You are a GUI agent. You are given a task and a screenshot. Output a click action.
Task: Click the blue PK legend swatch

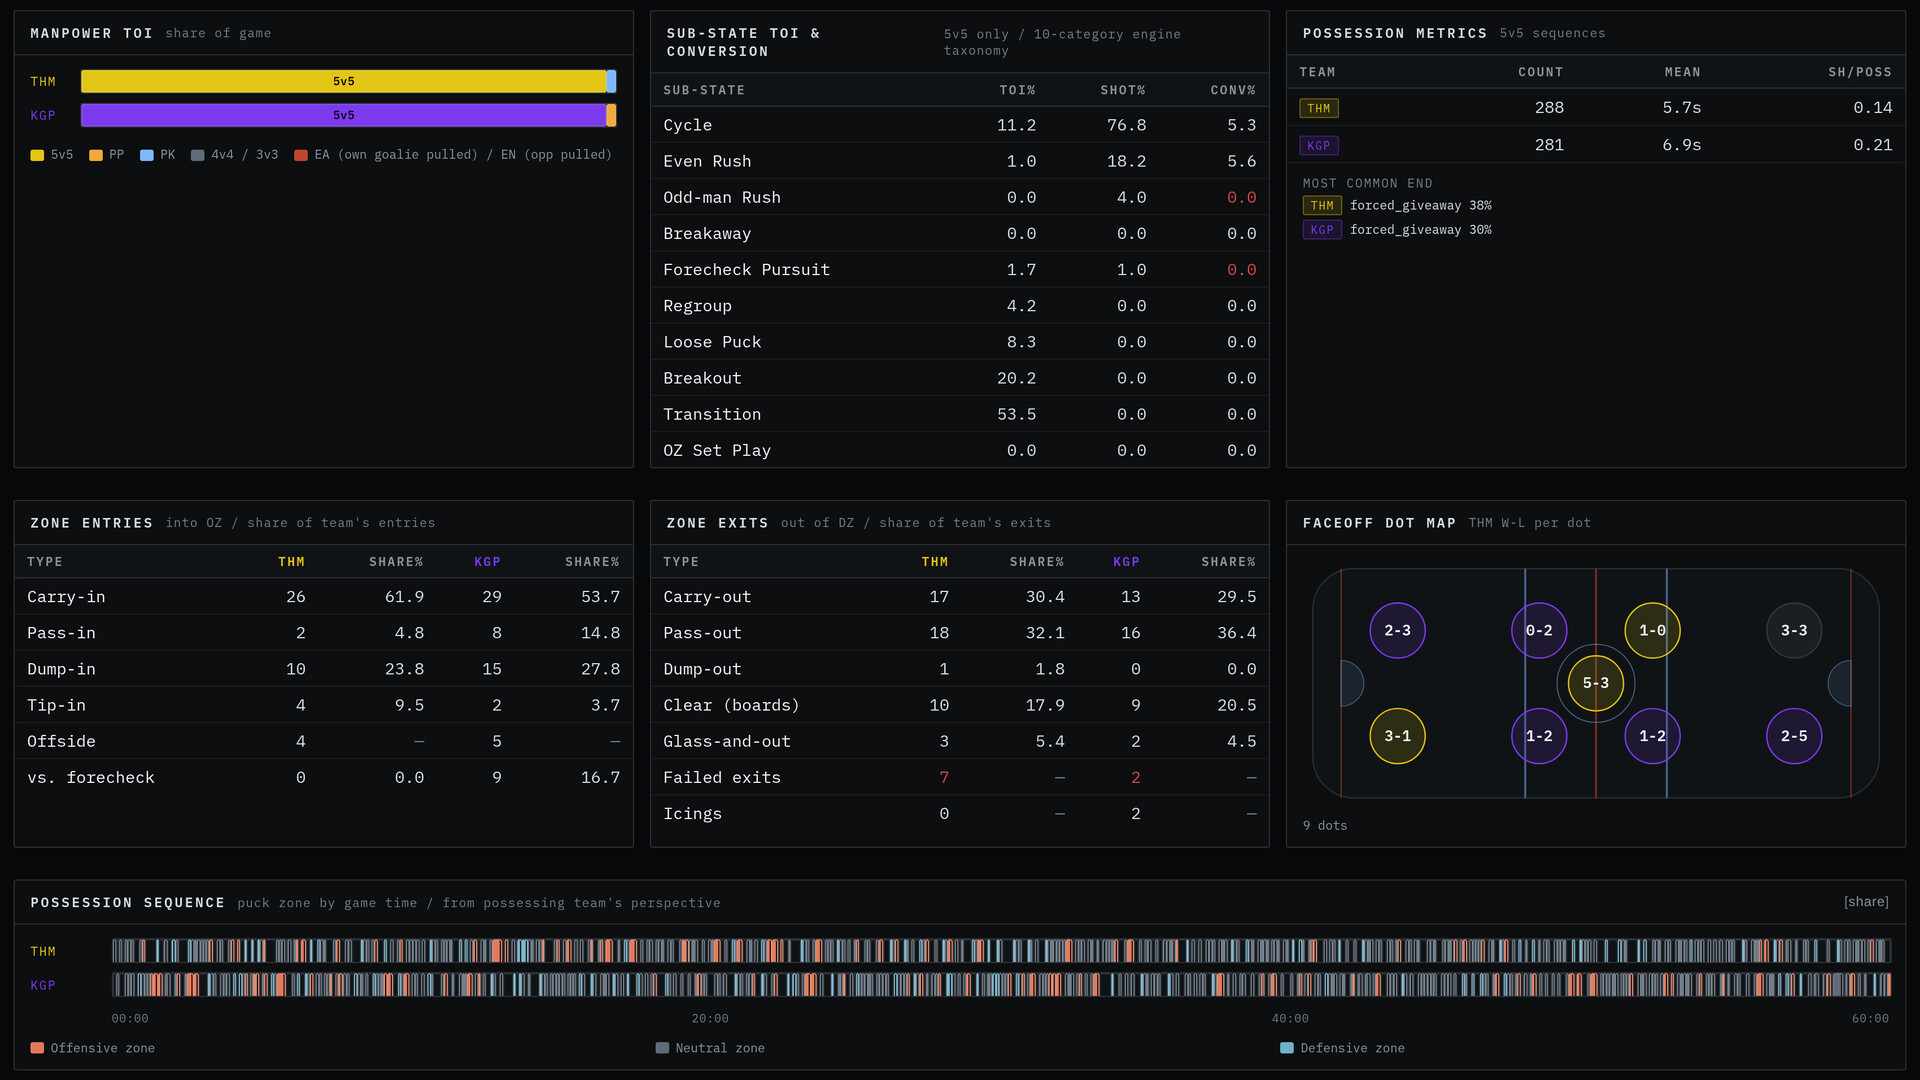coord(147,155)
